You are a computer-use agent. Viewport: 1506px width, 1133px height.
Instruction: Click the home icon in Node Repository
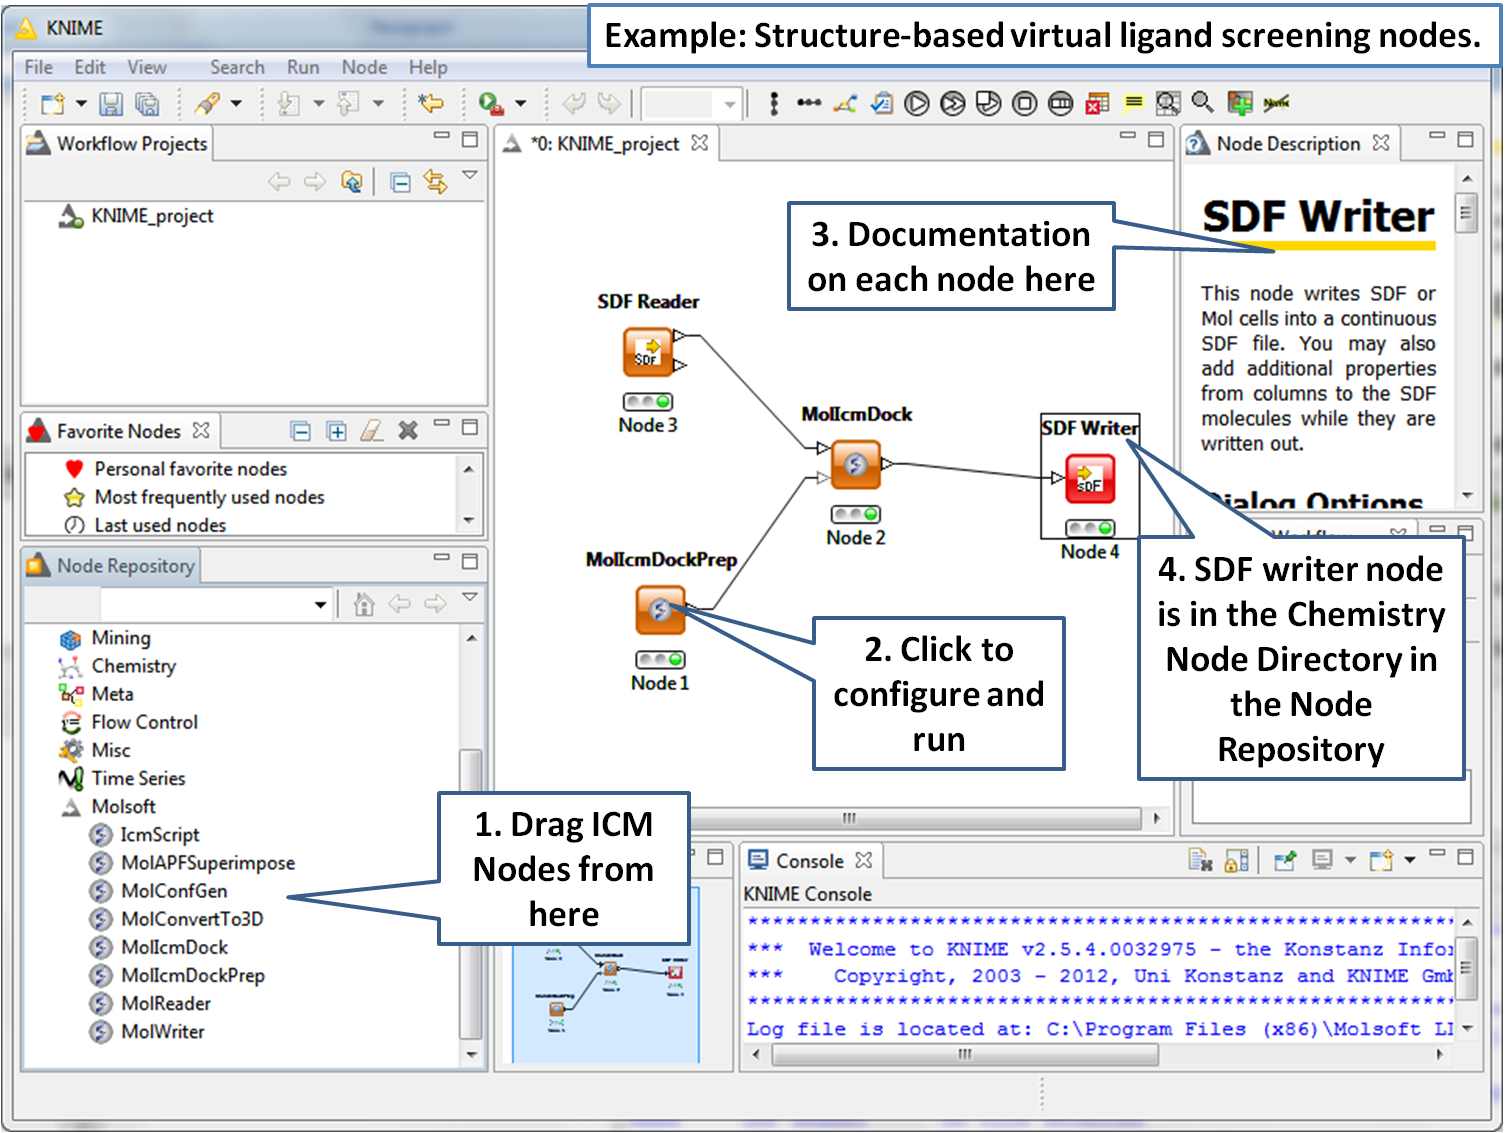click(364, 604)
